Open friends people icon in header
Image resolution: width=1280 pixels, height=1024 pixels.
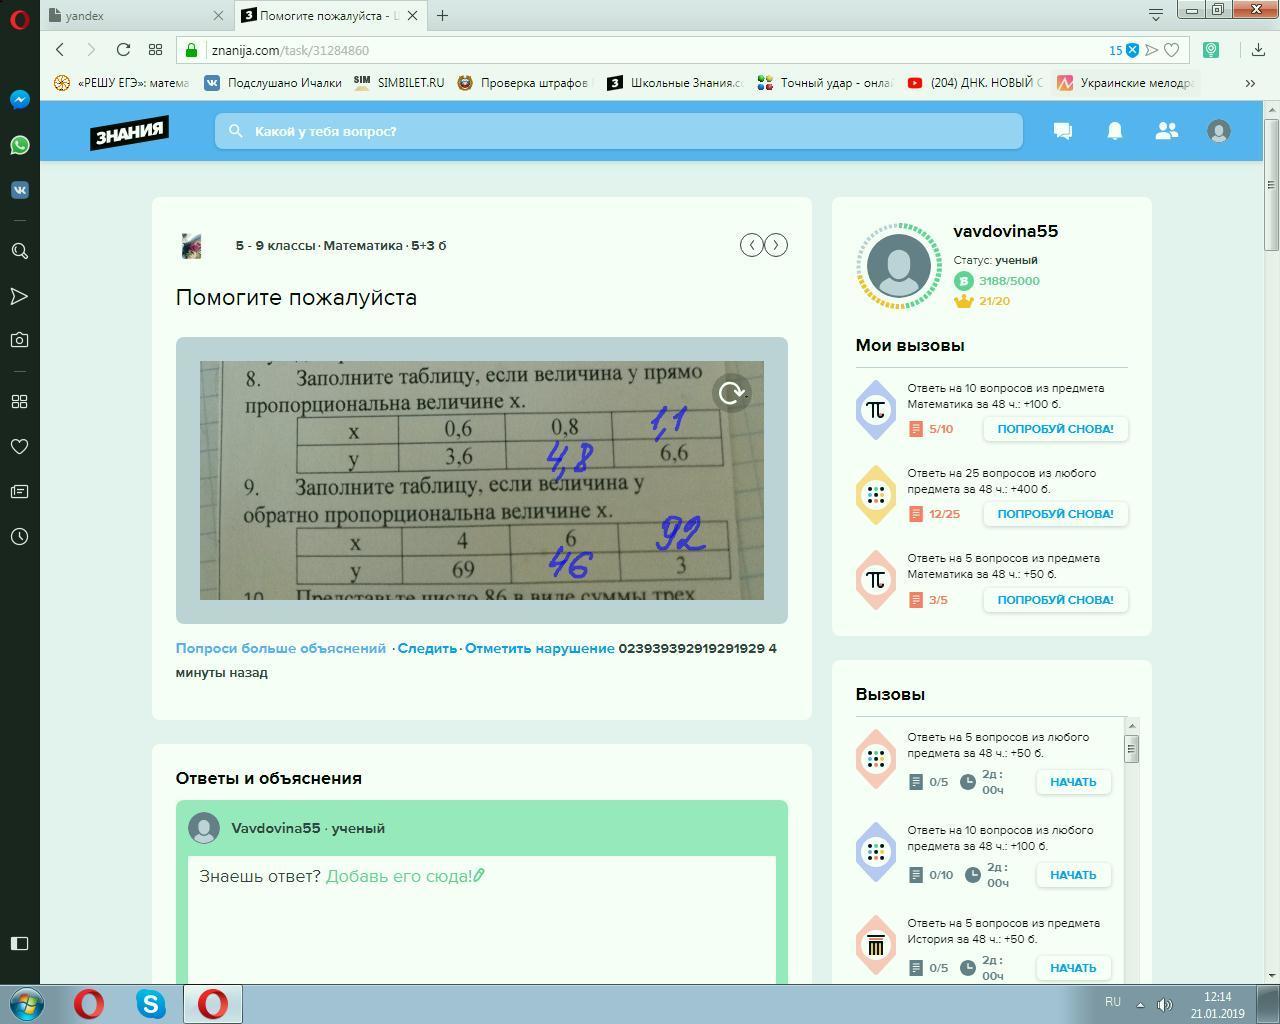(x=1166, y=131)
